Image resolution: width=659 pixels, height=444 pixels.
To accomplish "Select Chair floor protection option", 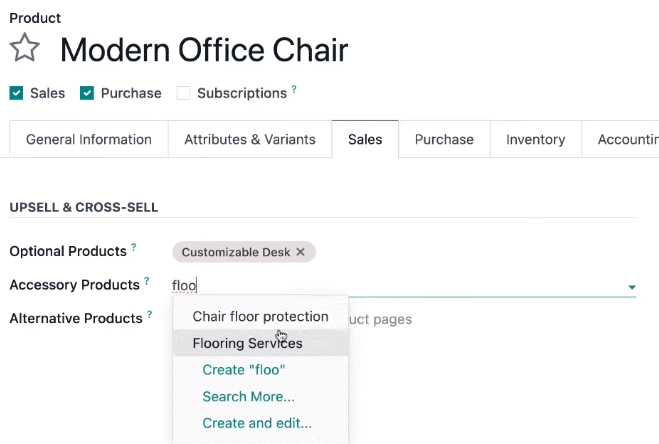I will pyautogui.click(x=261, y=317).
